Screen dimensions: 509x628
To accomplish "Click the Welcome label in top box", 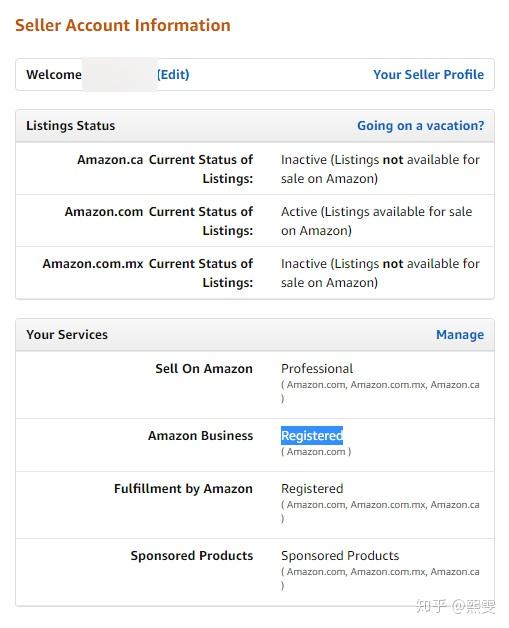I will click(x=54, y=74).
